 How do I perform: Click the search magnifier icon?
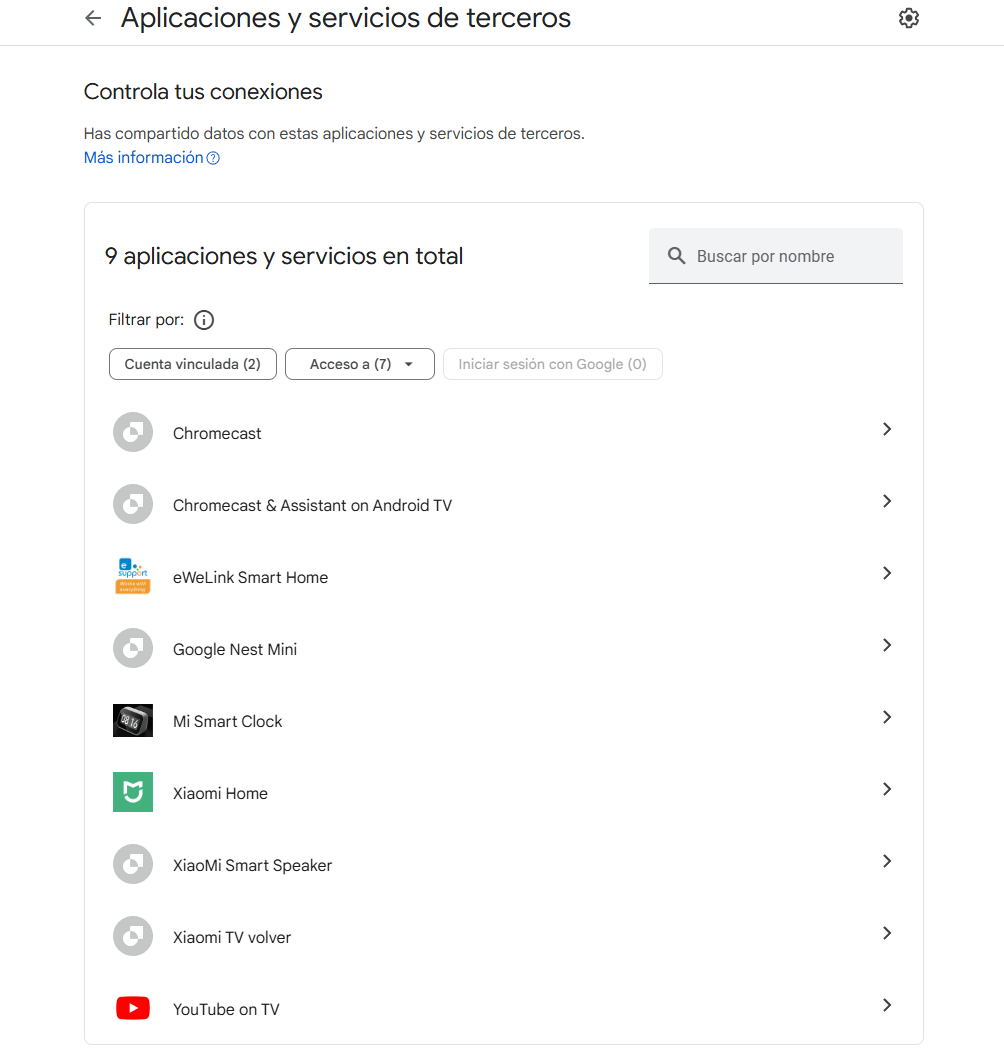point(676,256)
